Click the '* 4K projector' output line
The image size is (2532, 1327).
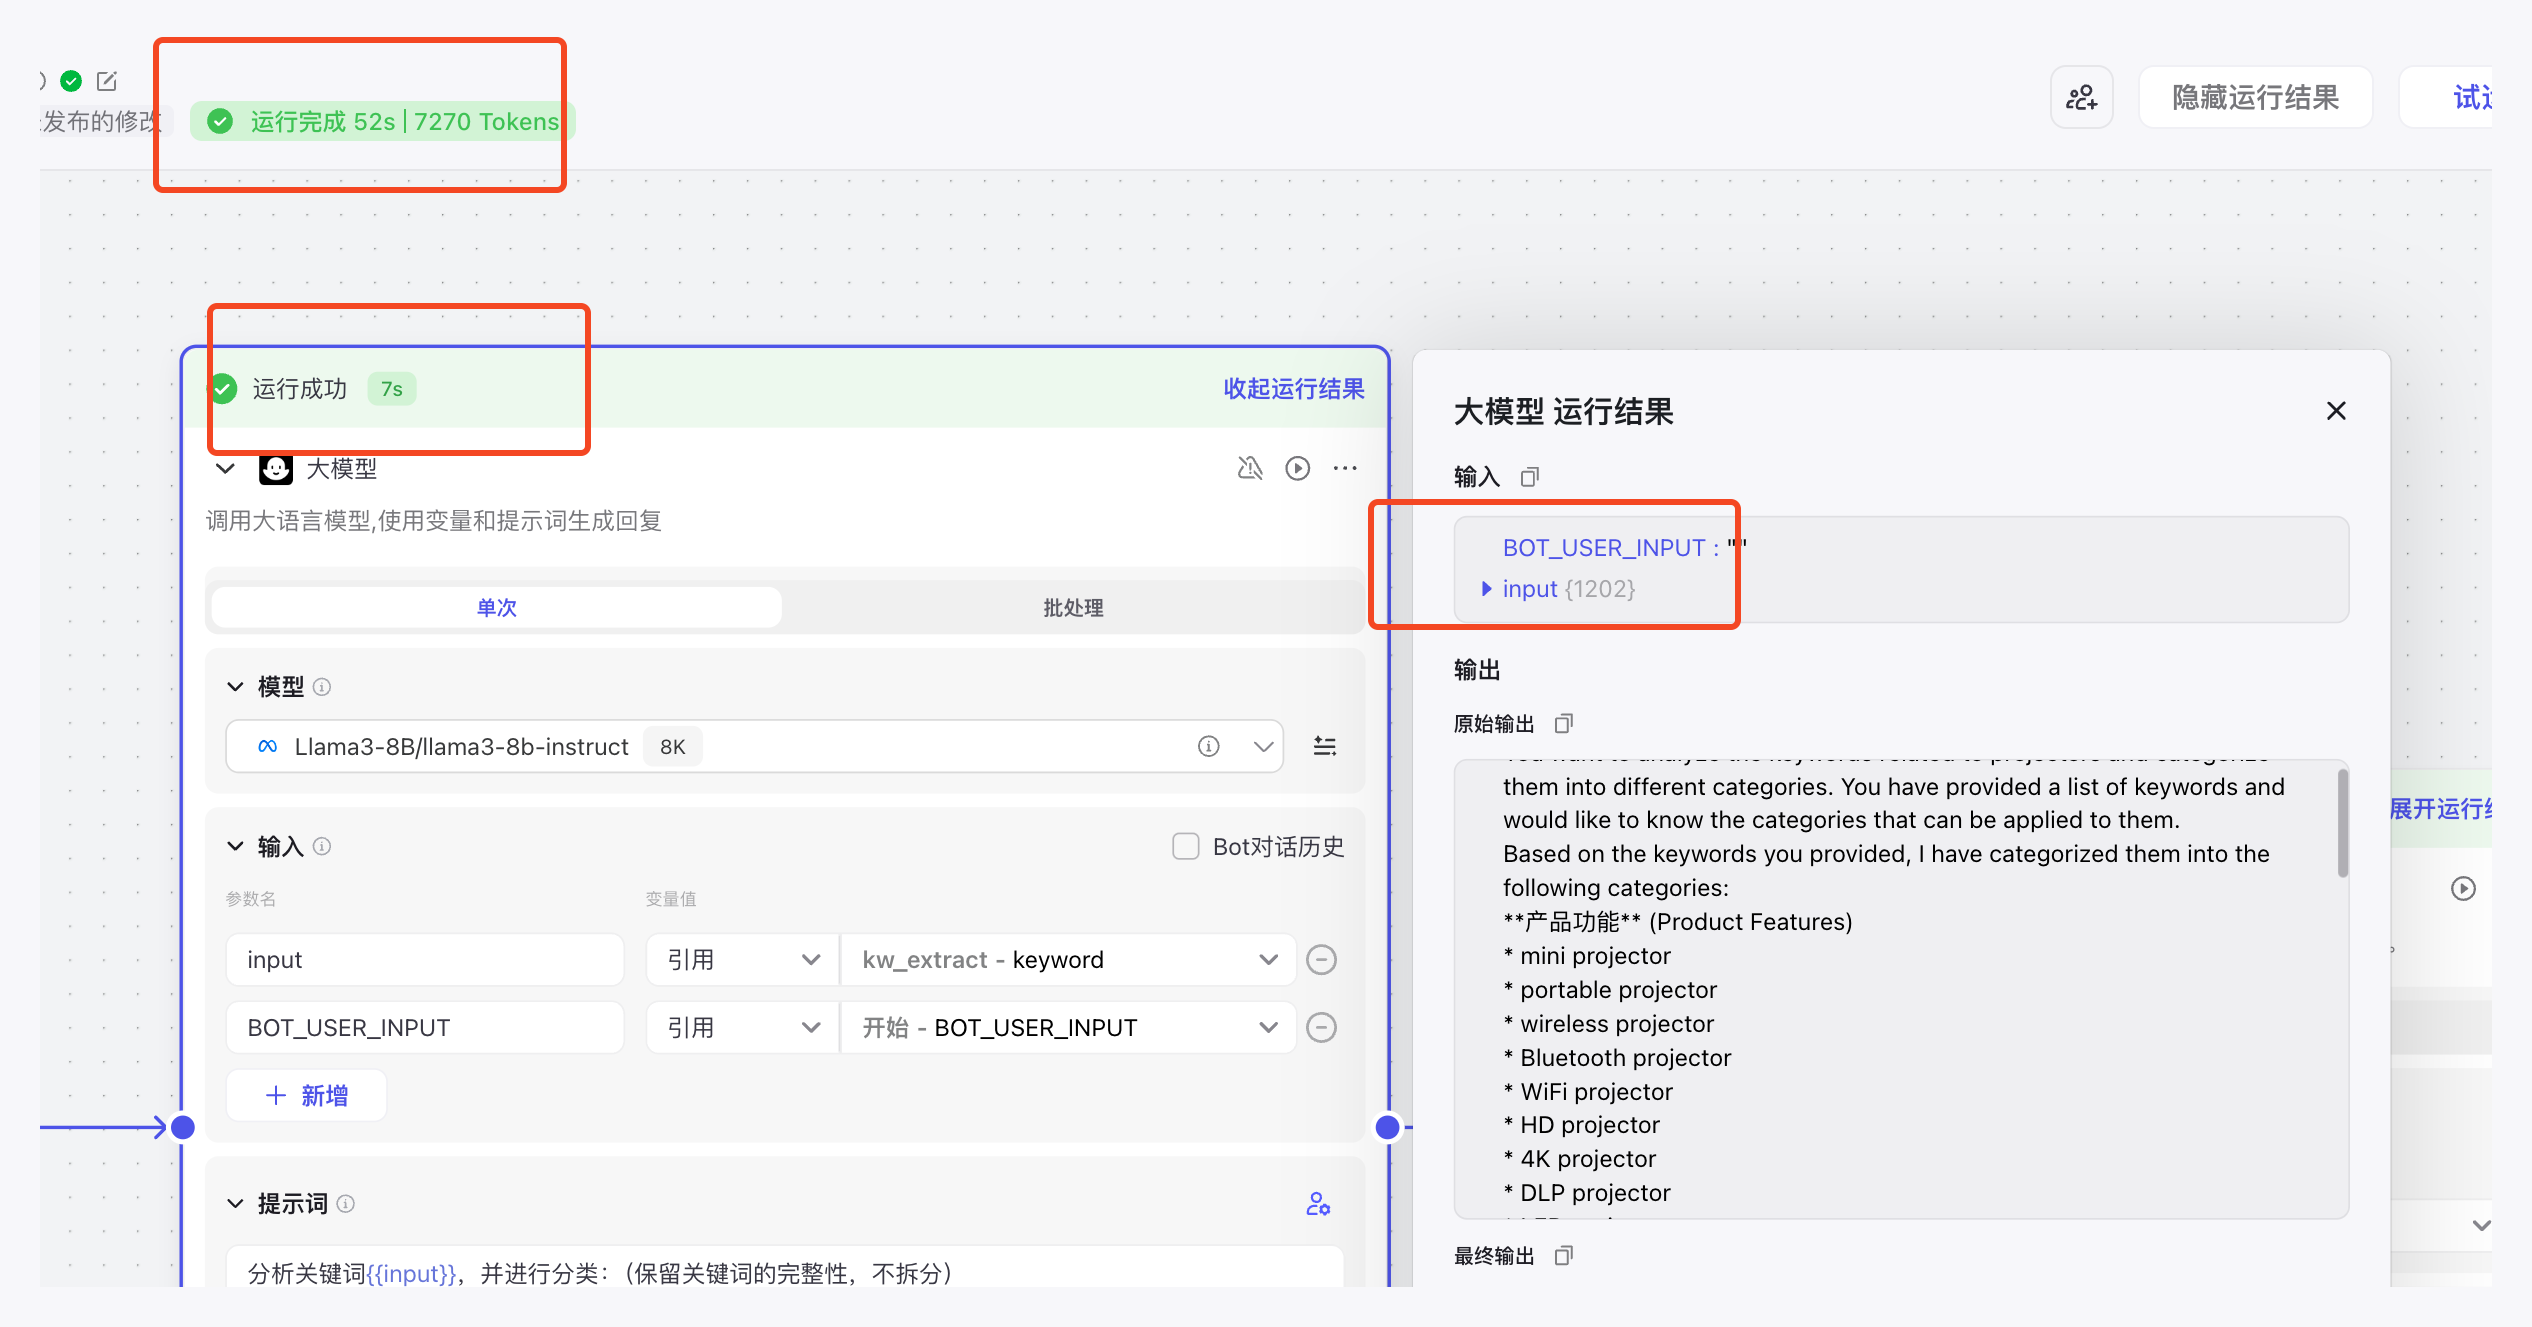[x=1580, y=1159]
